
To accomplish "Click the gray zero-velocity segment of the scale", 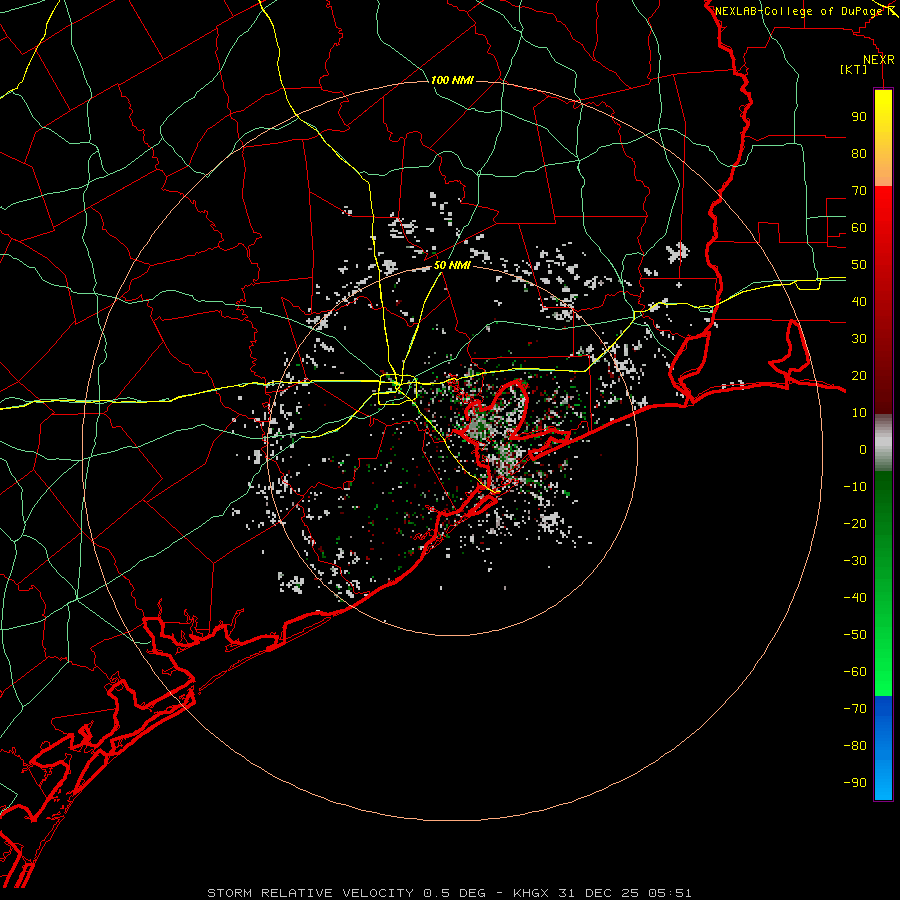I will click(883, 442).
